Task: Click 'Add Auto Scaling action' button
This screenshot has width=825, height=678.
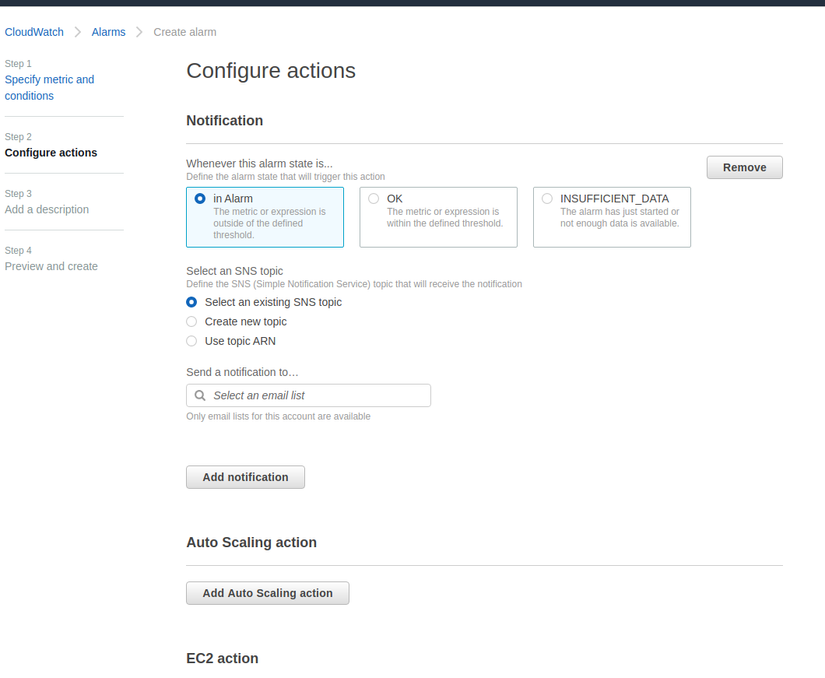Action: point(267,594)
